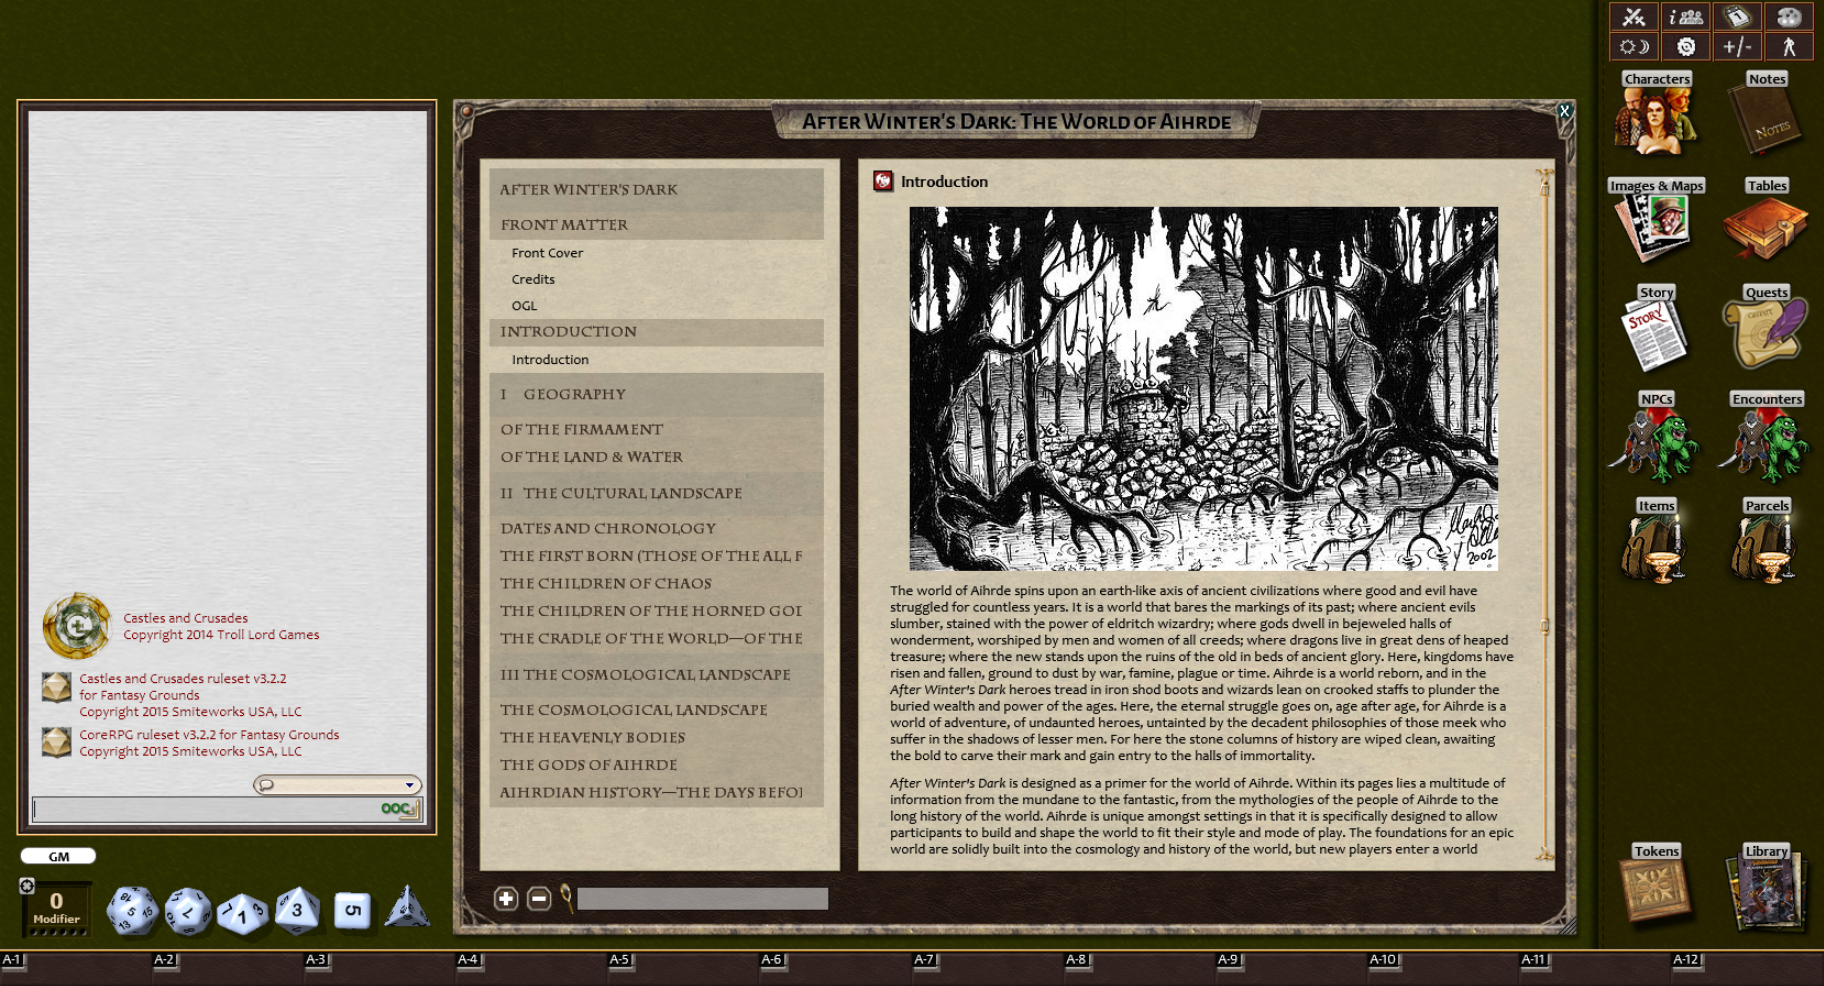This screenshot has height=986, width=1824.
Task: Open the Credits page
Action: click(x=533, y=279)
